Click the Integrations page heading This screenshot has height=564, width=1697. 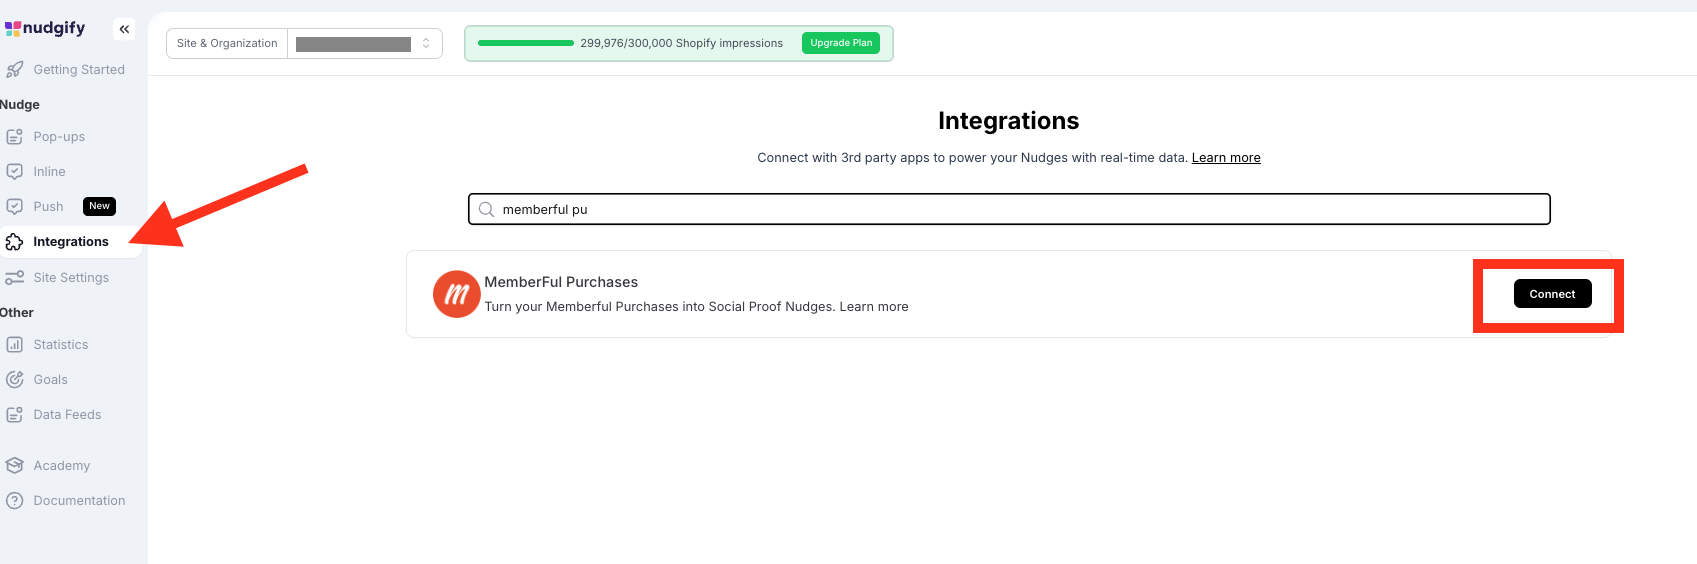(1008, 121)
